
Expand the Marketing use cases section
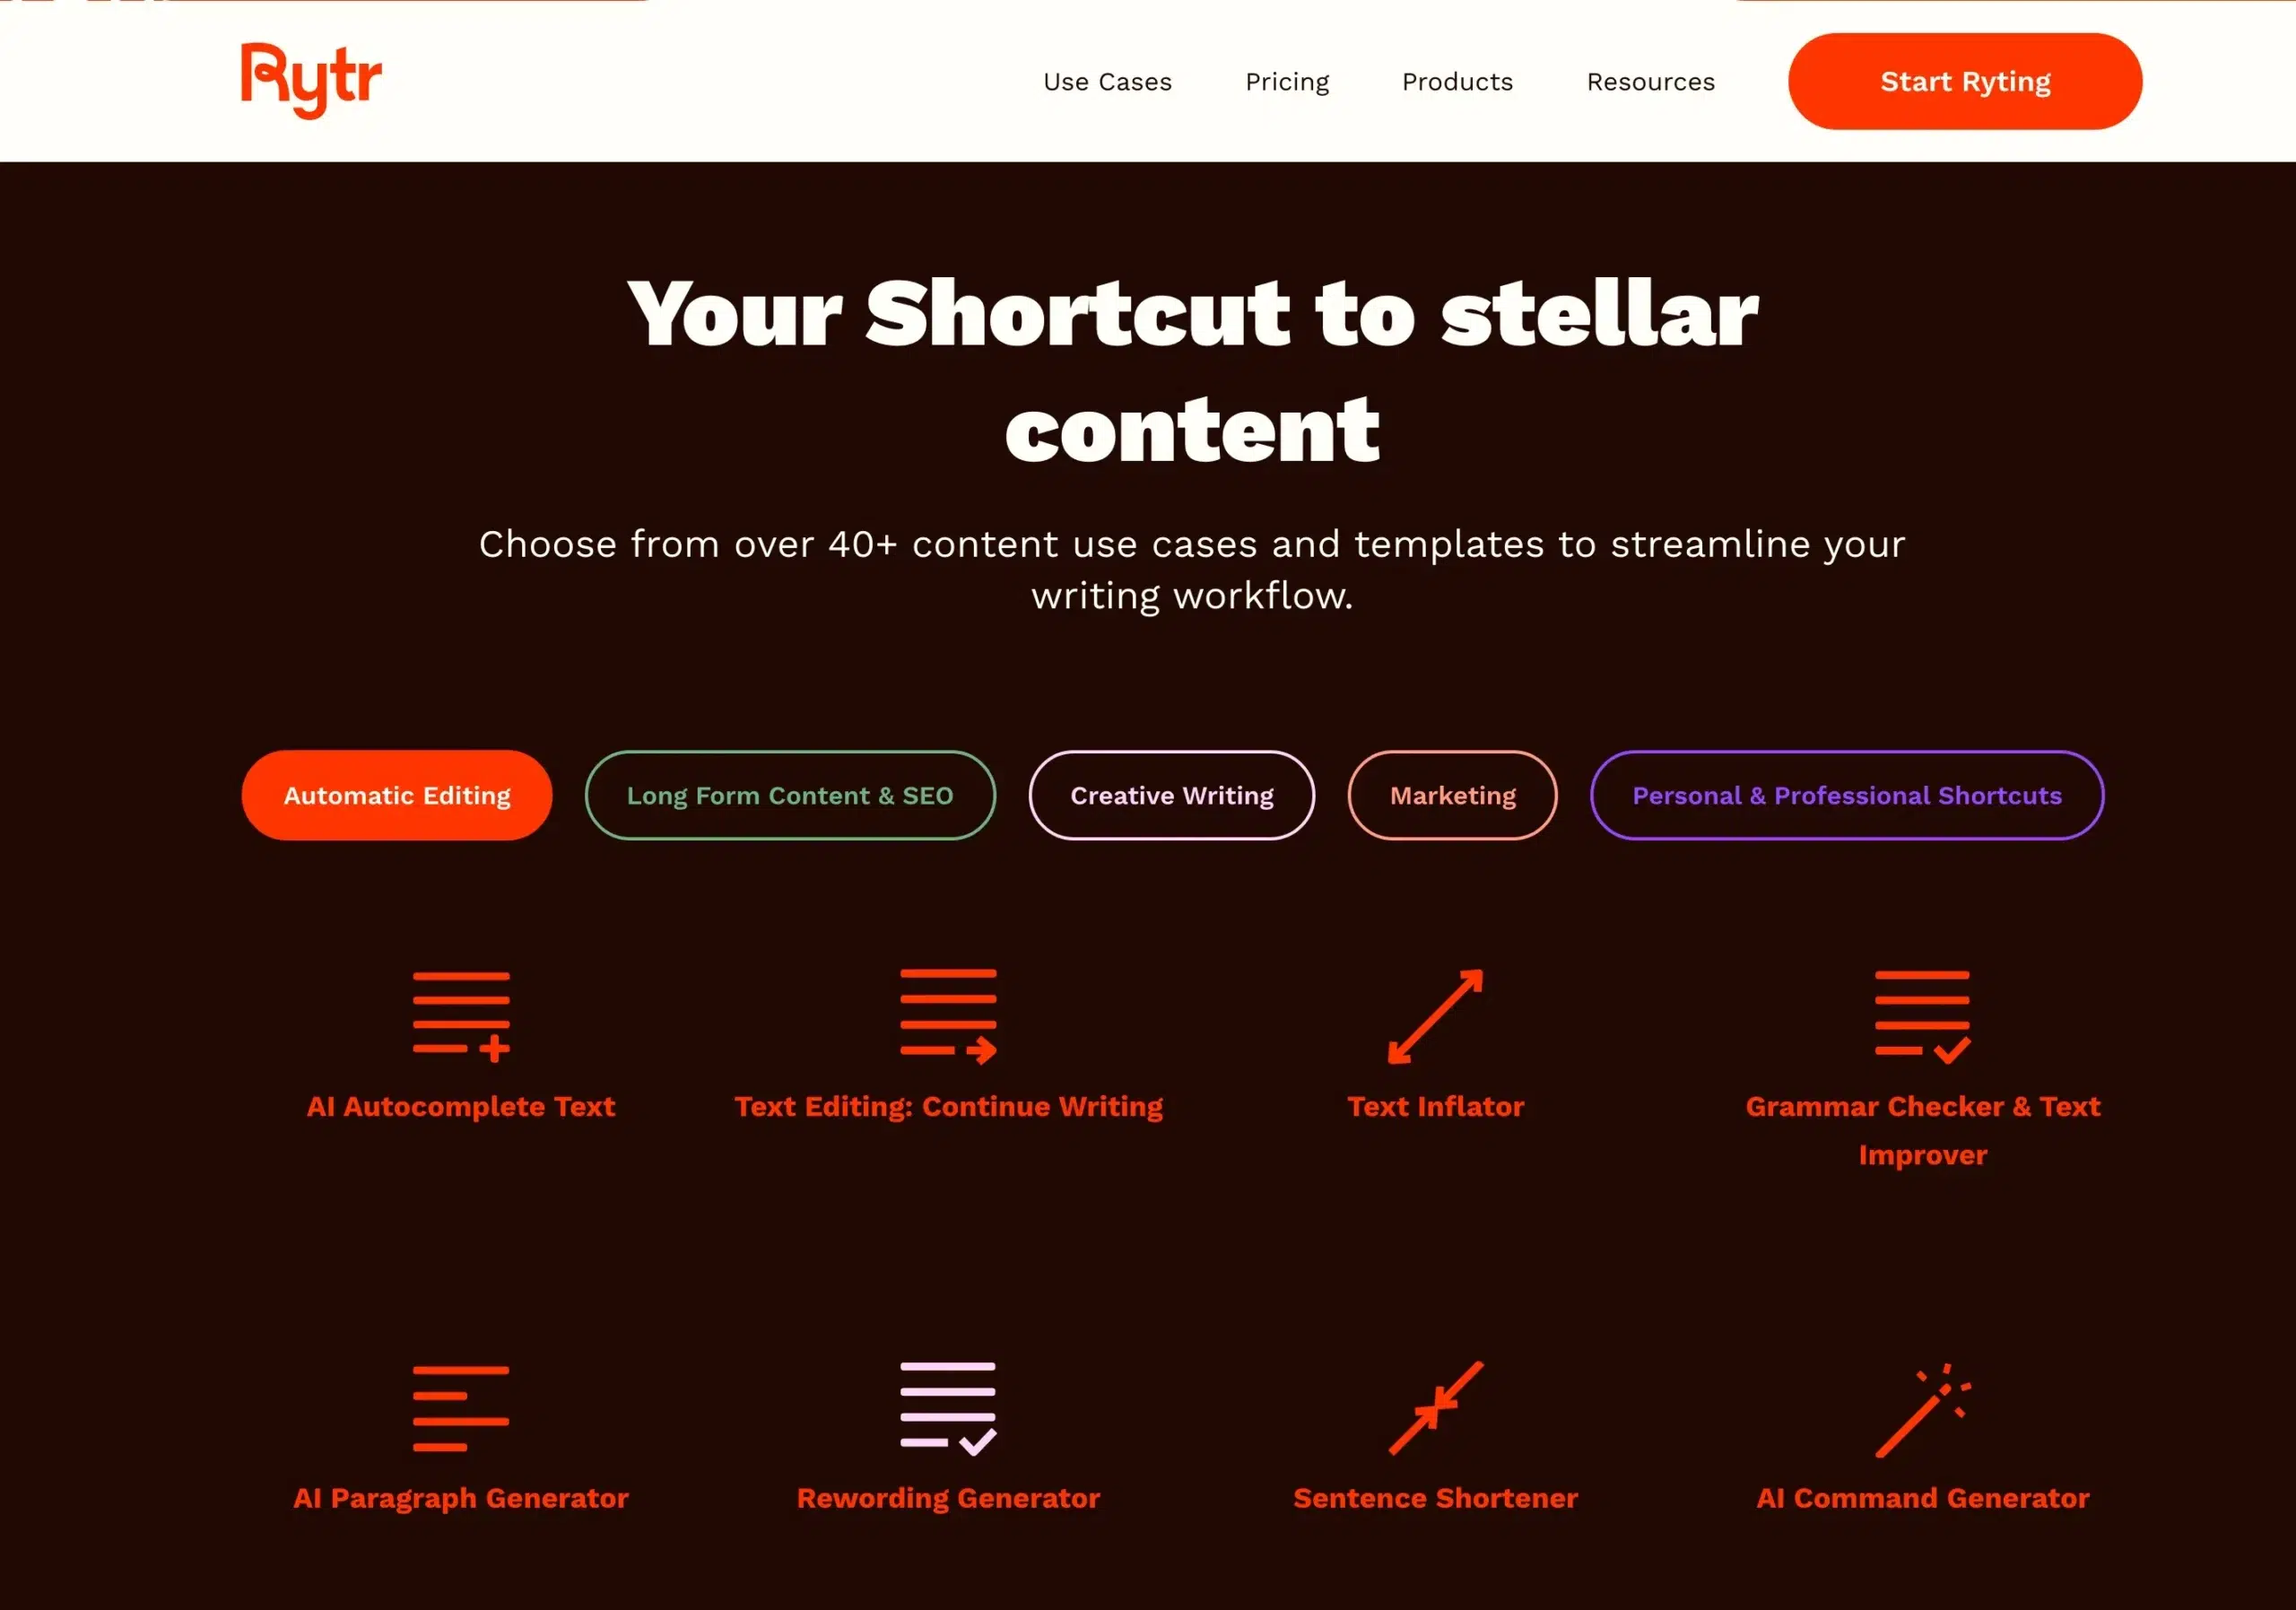pos(1451,794)
